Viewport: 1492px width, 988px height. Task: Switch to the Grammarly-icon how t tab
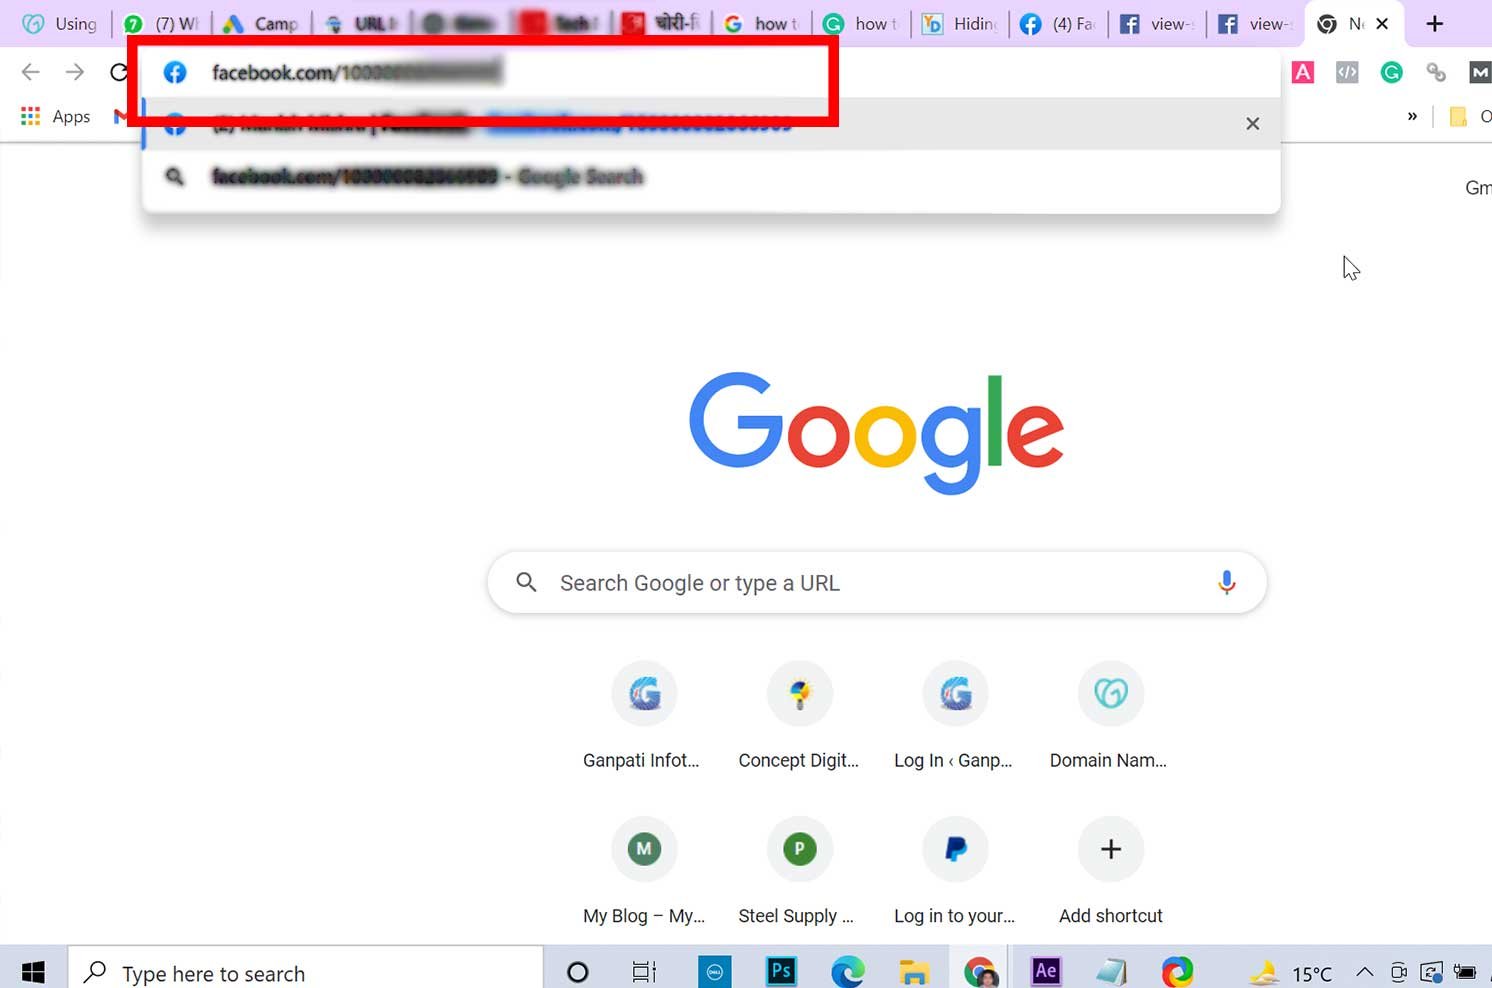coord(862,23)
